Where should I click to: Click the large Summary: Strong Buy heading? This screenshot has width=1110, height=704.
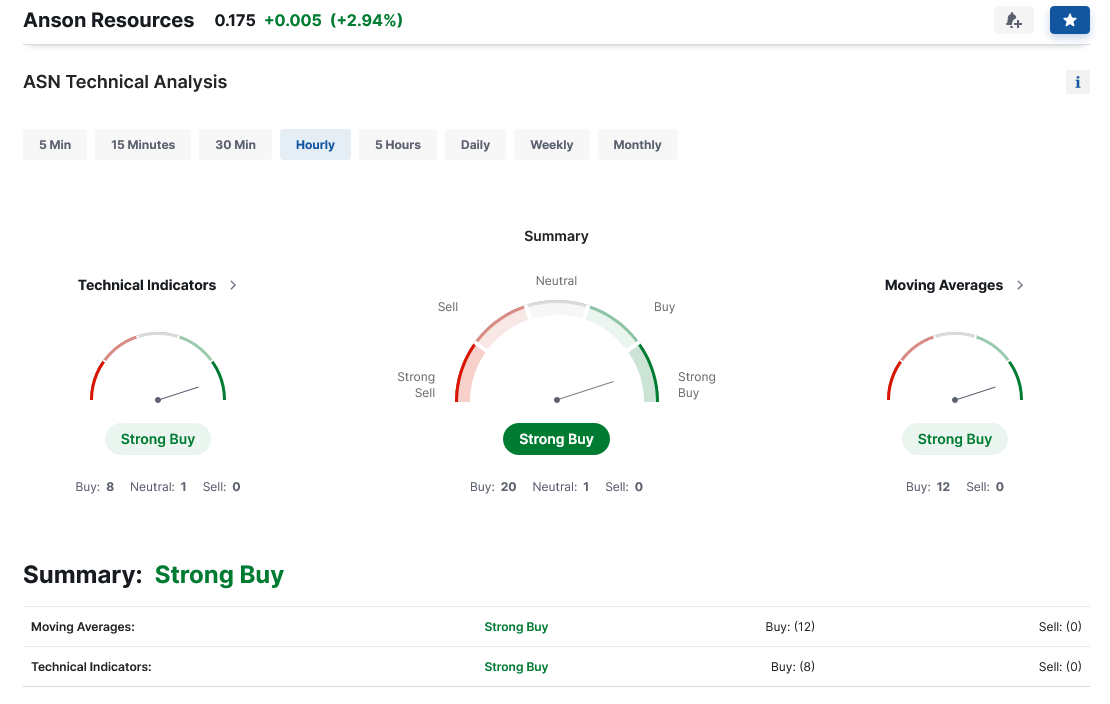[154, 574]
